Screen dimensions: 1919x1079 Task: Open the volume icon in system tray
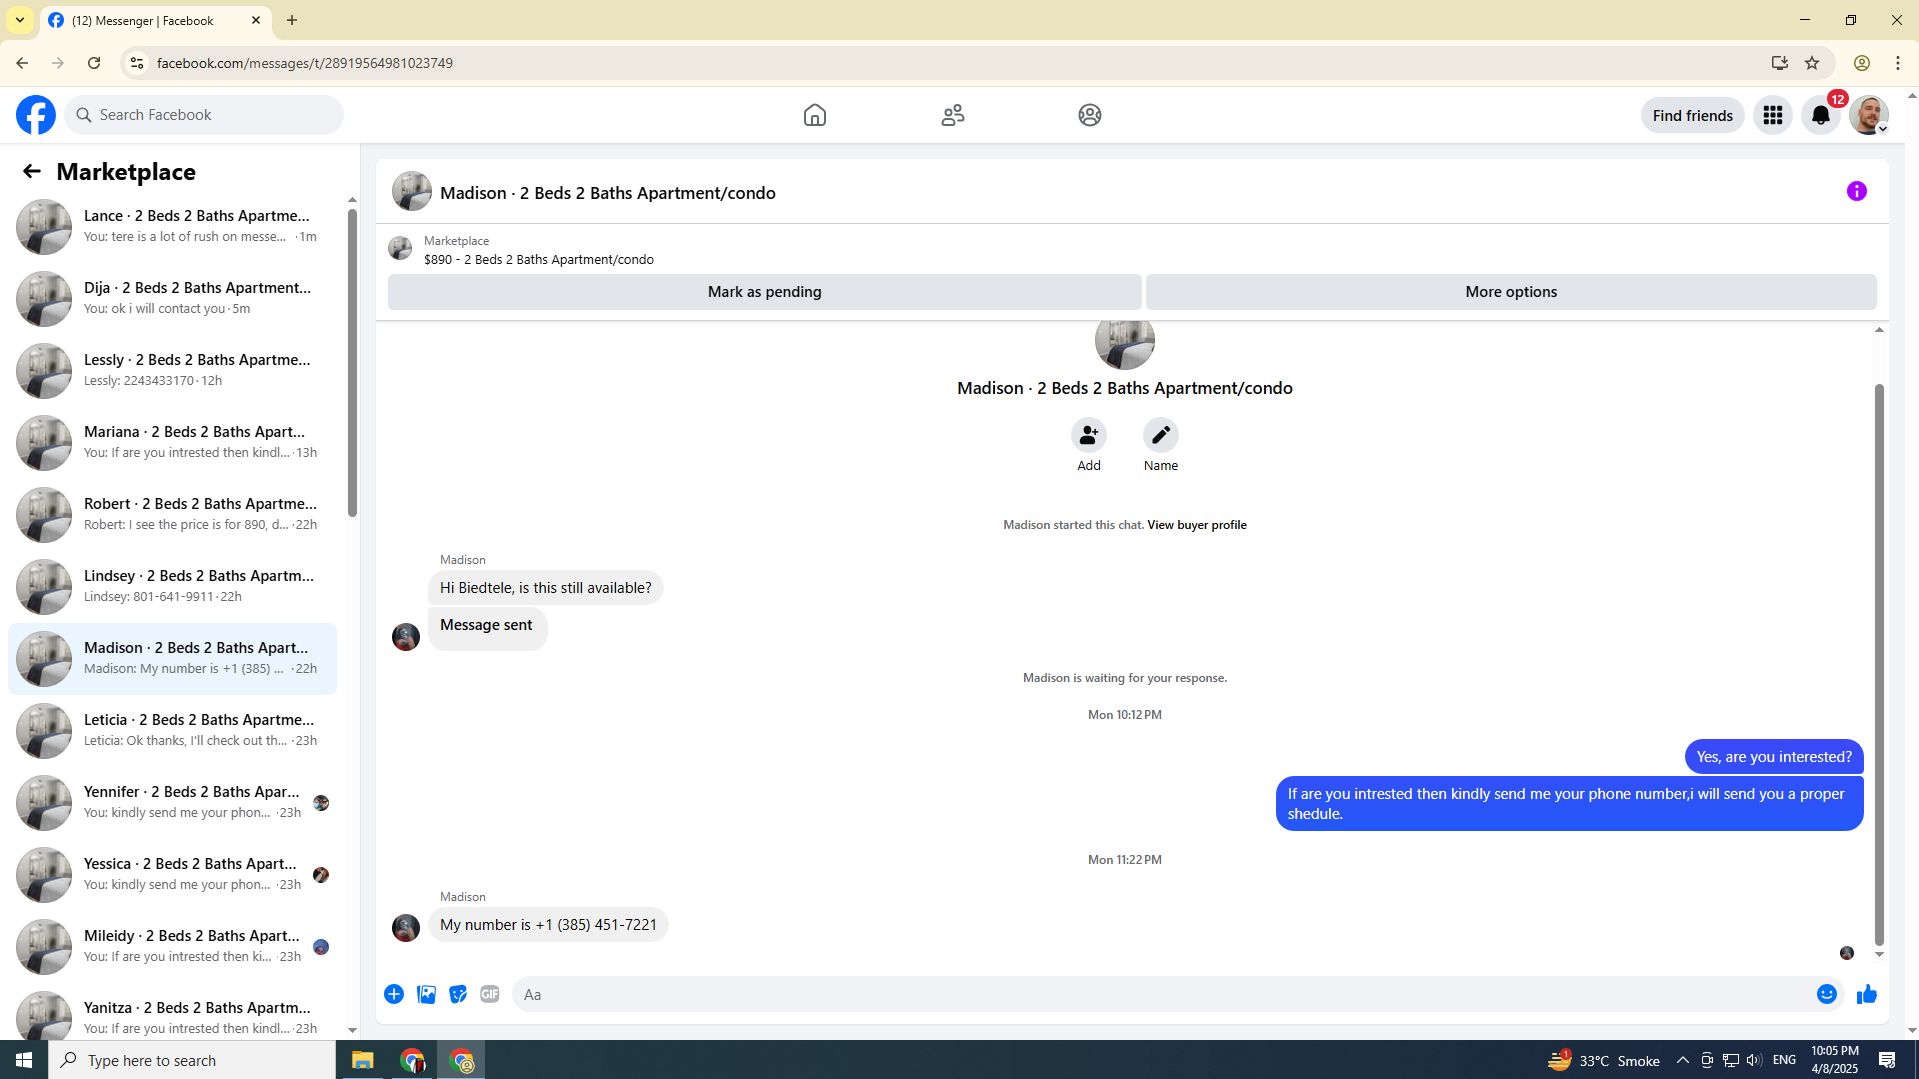pos(1754,1060)
